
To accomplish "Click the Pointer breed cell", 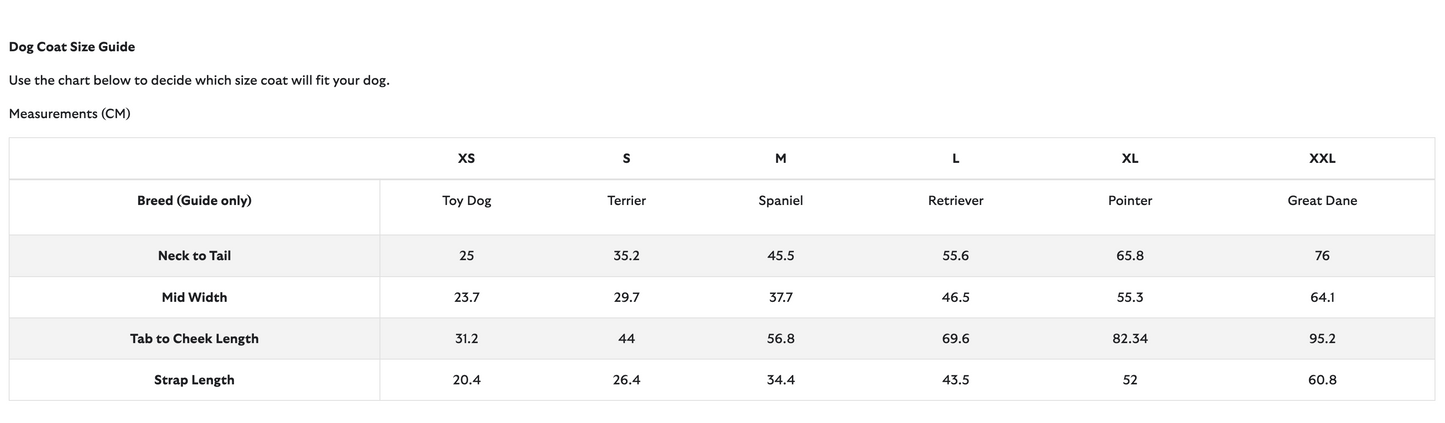I will pos(1130,201).
